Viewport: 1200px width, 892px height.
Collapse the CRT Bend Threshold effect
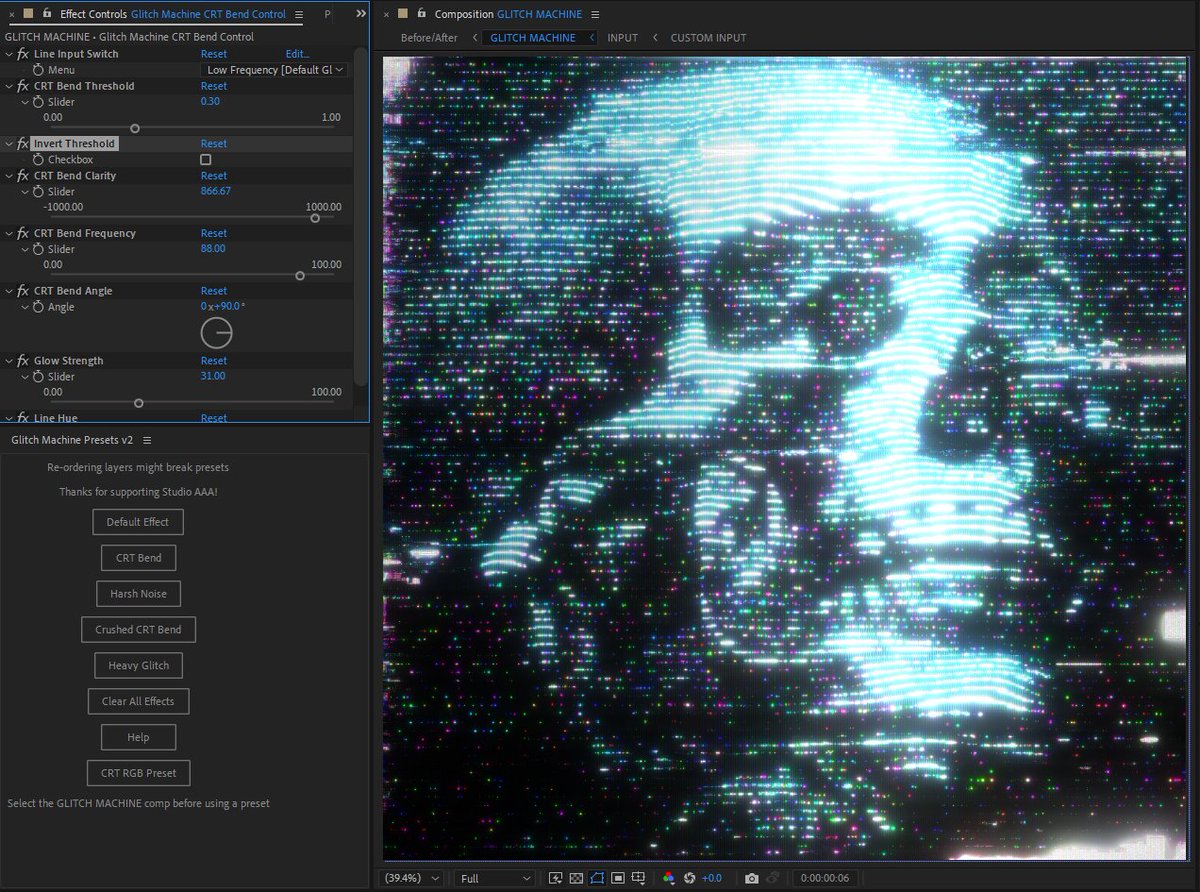9,86
